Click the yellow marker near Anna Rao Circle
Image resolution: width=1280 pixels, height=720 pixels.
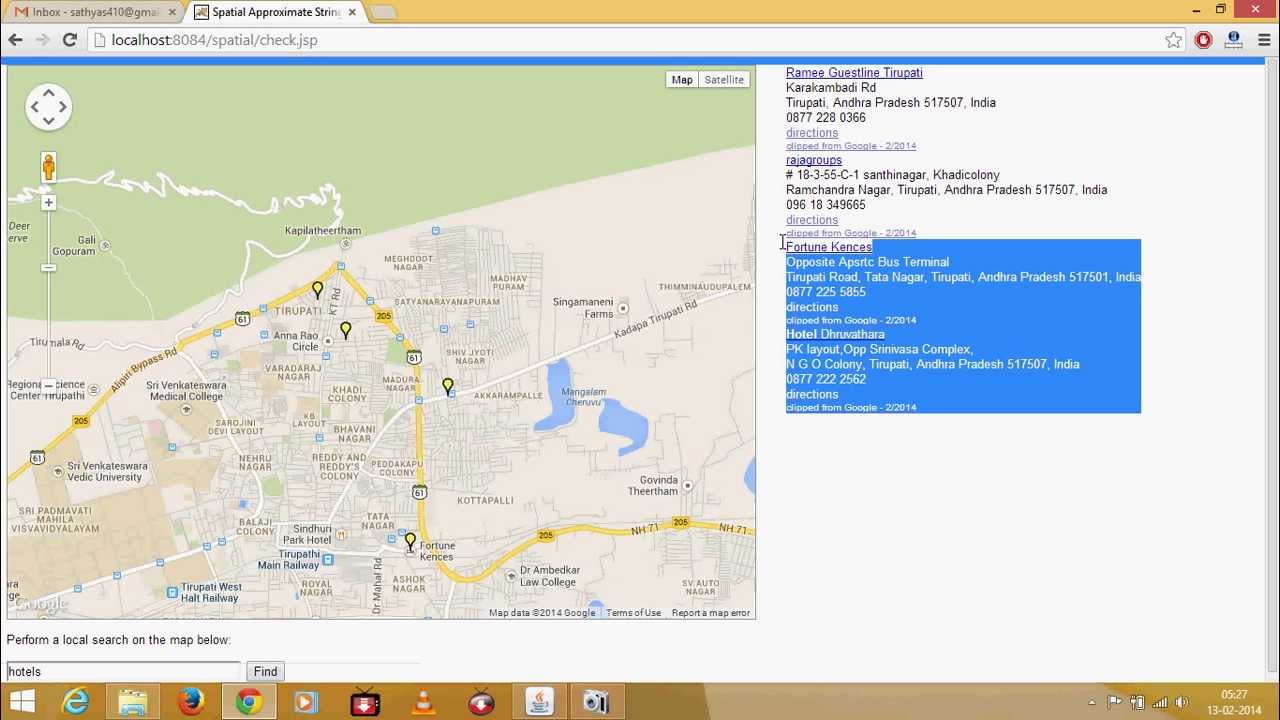tap(345, 329)
